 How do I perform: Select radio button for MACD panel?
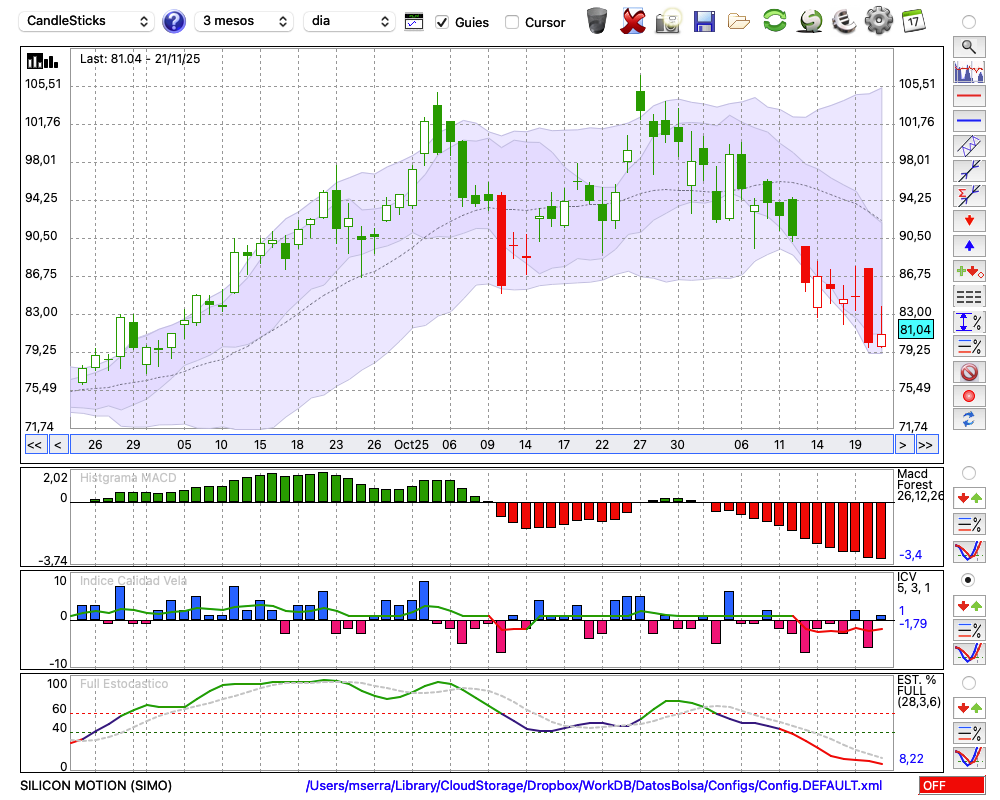point(969,473)
